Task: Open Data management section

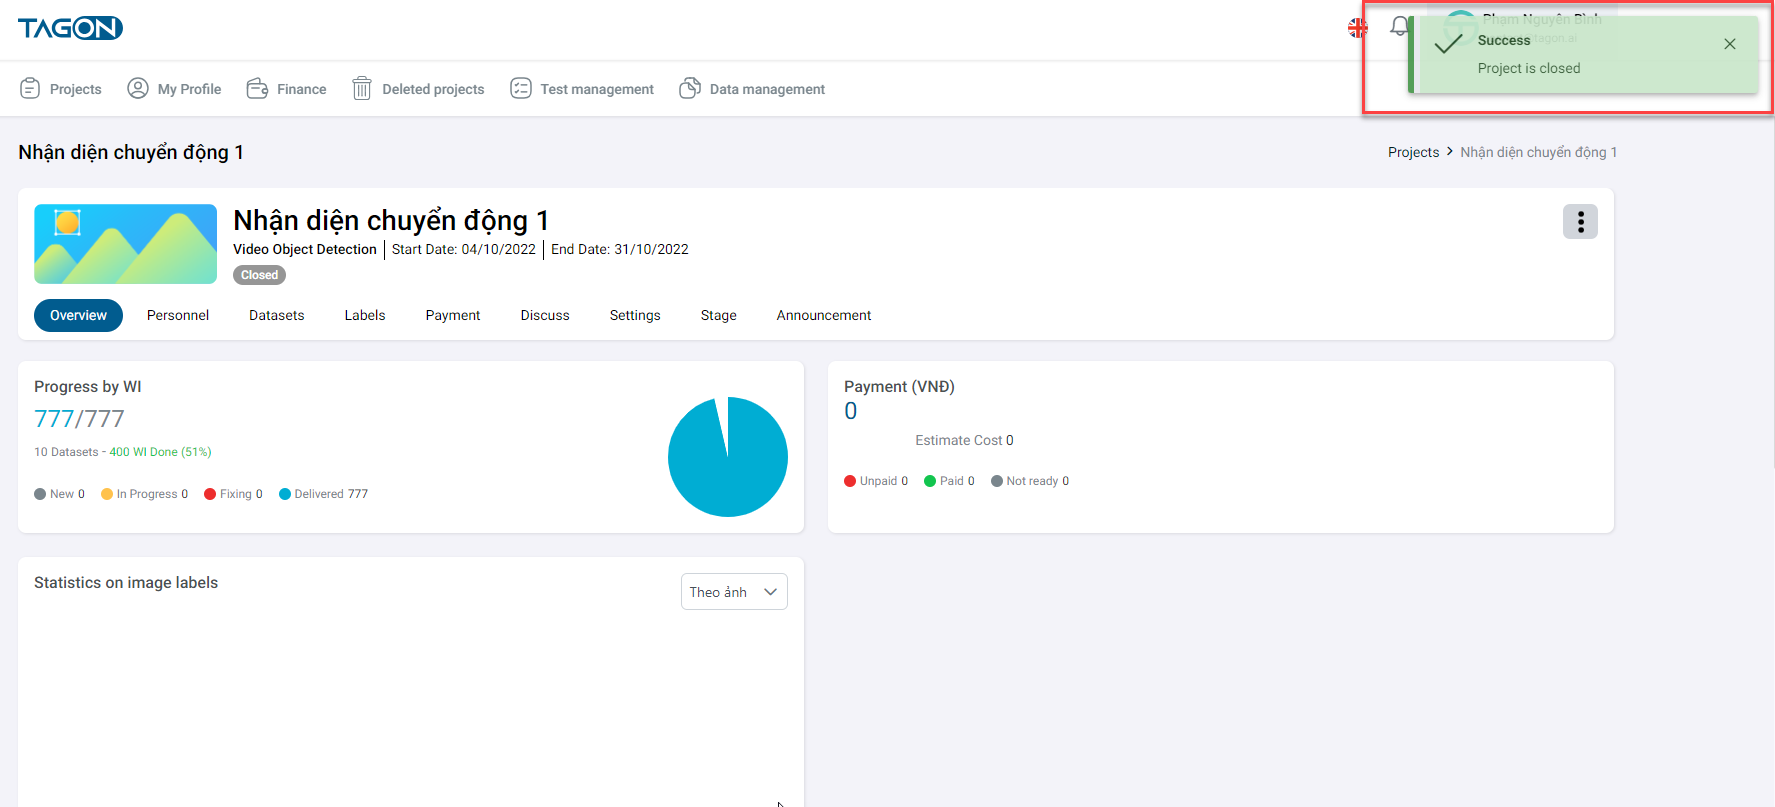Action: 752,89
